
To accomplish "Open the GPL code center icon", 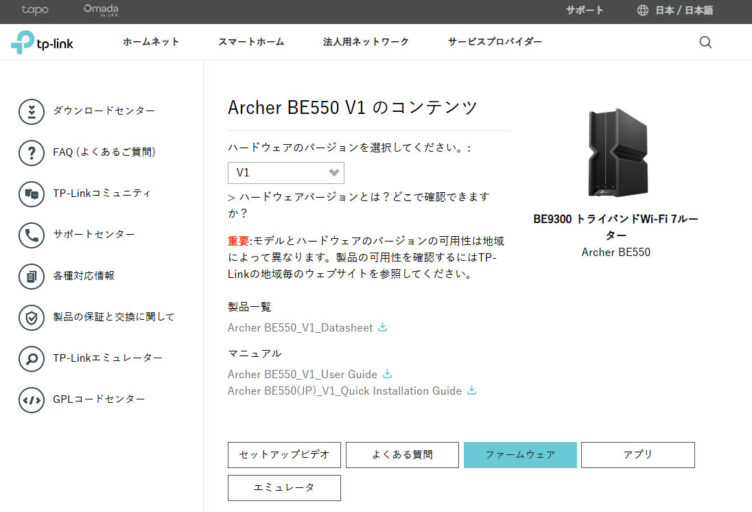I will tap(32, 400).
